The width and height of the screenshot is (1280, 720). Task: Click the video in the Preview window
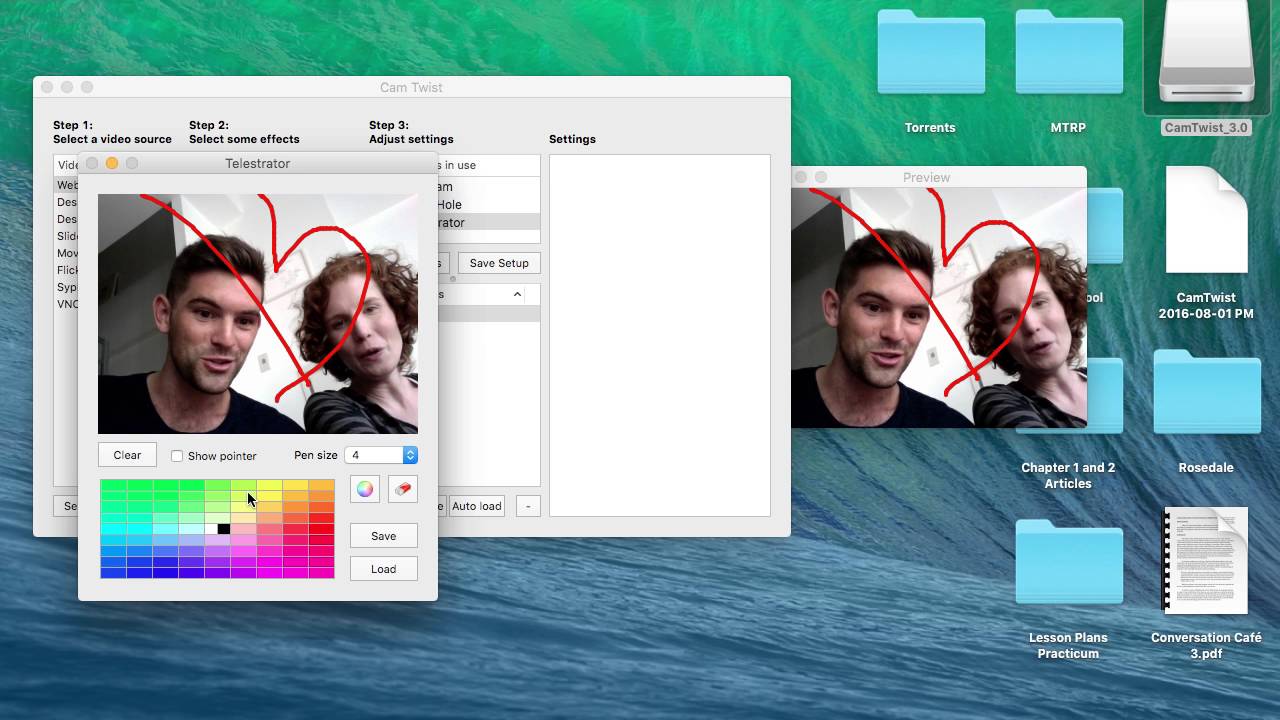click(939, 308)
